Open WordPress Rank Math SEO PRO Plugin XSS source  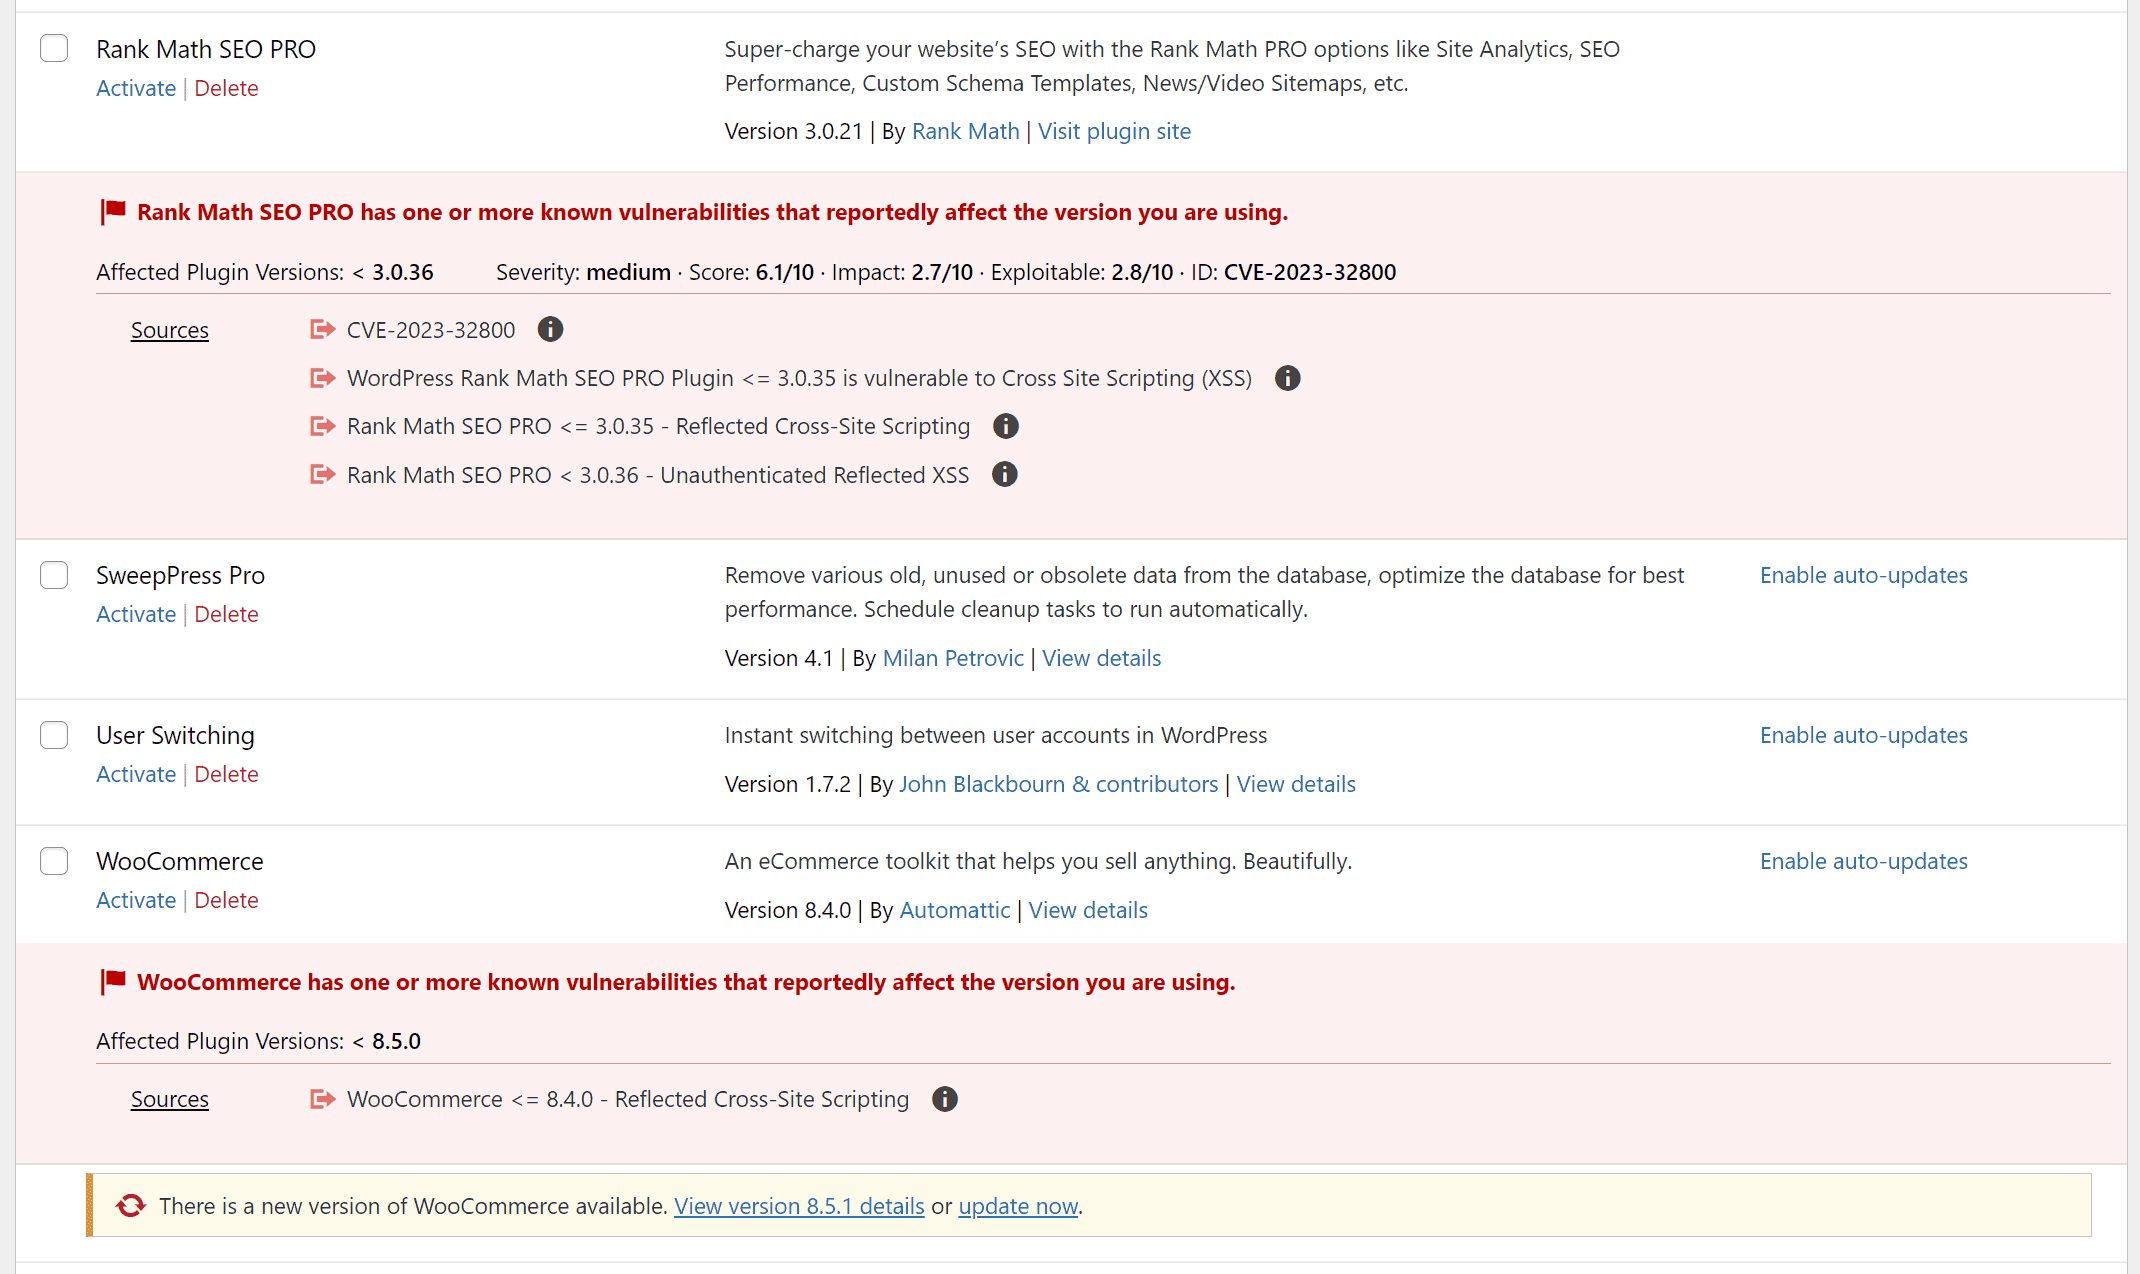click(x=799, y=378)
